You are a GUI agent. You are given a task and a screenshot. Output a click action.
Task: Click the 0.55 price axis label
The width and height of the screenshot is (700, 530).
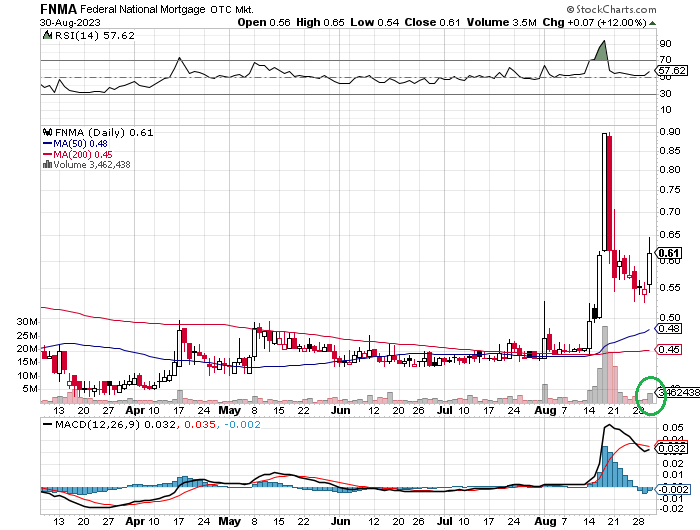click(x=670, y=288)
